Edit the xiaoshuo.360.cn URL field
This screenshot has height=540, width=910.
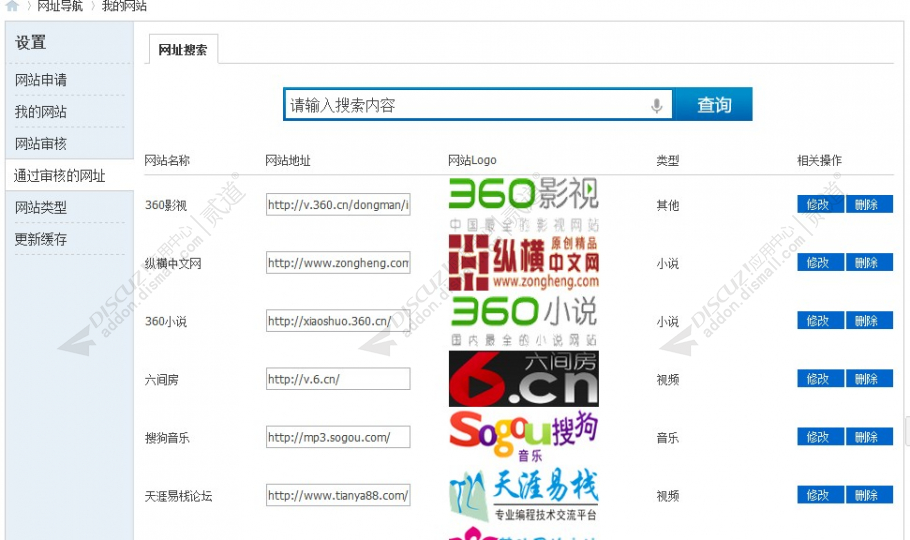click(x=338, y=321)
